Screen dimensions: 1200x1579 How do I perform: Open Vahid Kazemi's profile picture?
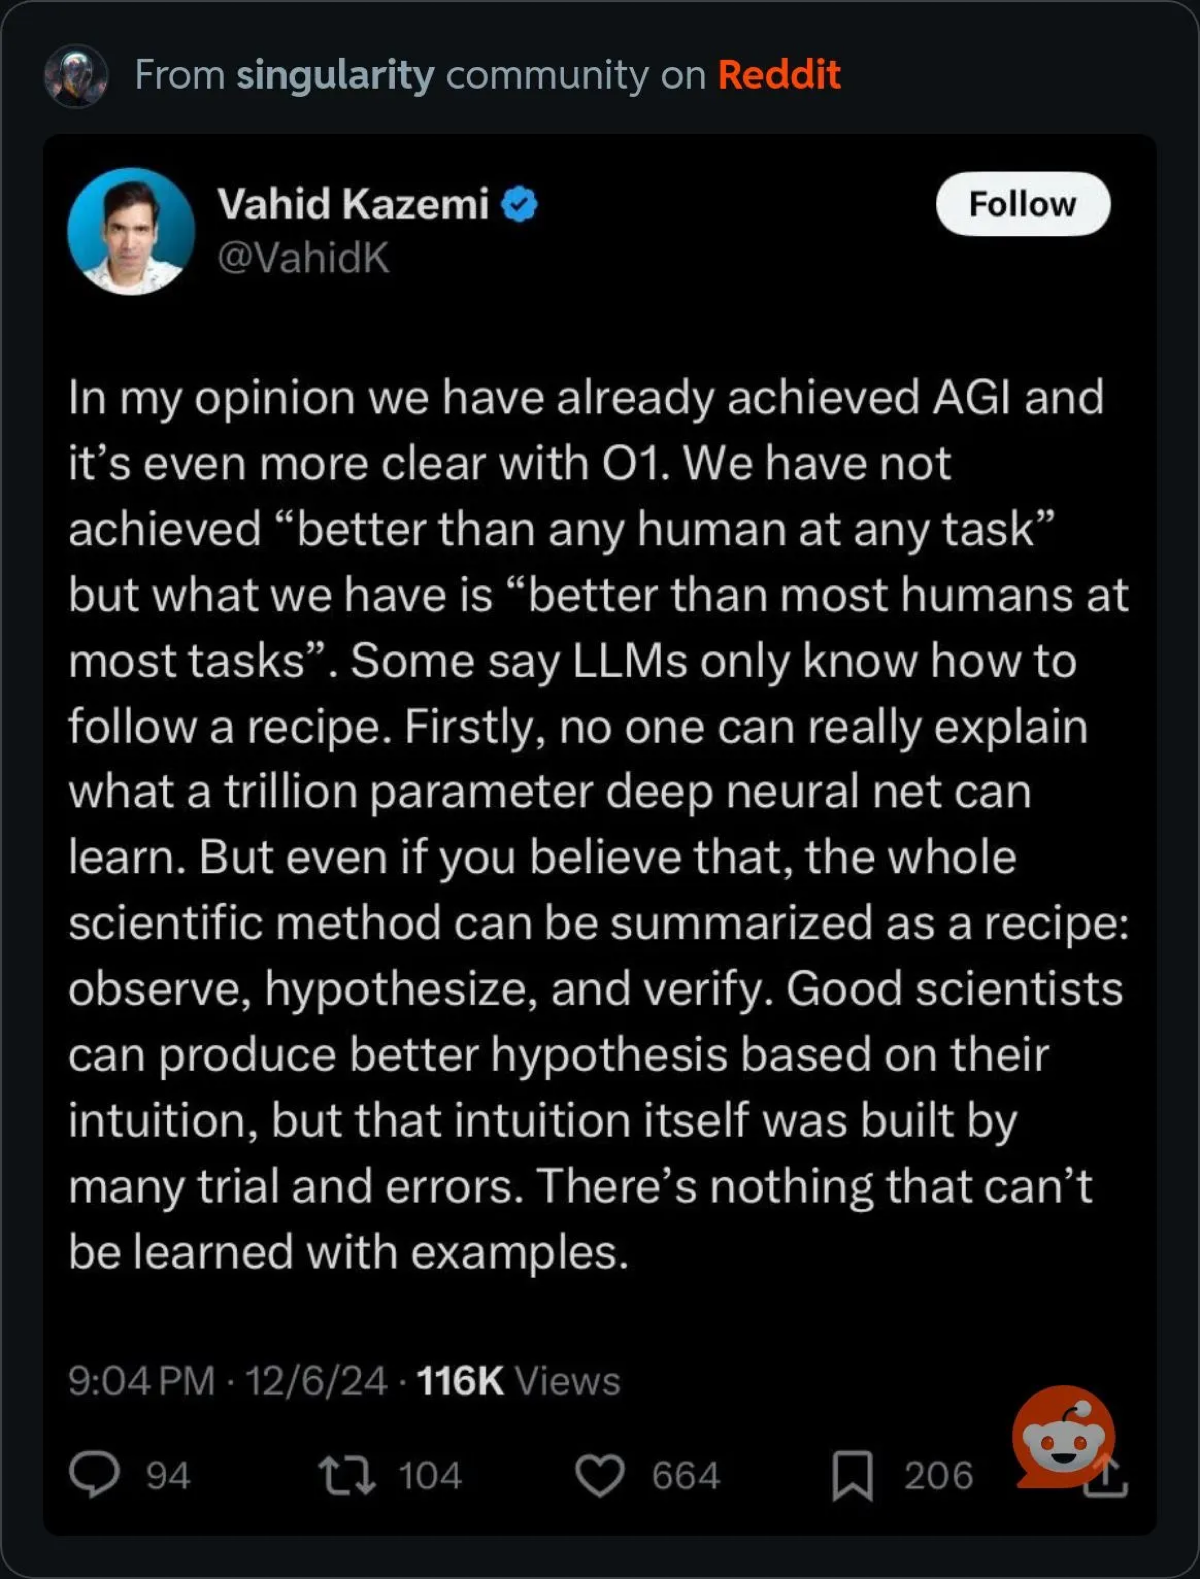click(x=131, y=231)
